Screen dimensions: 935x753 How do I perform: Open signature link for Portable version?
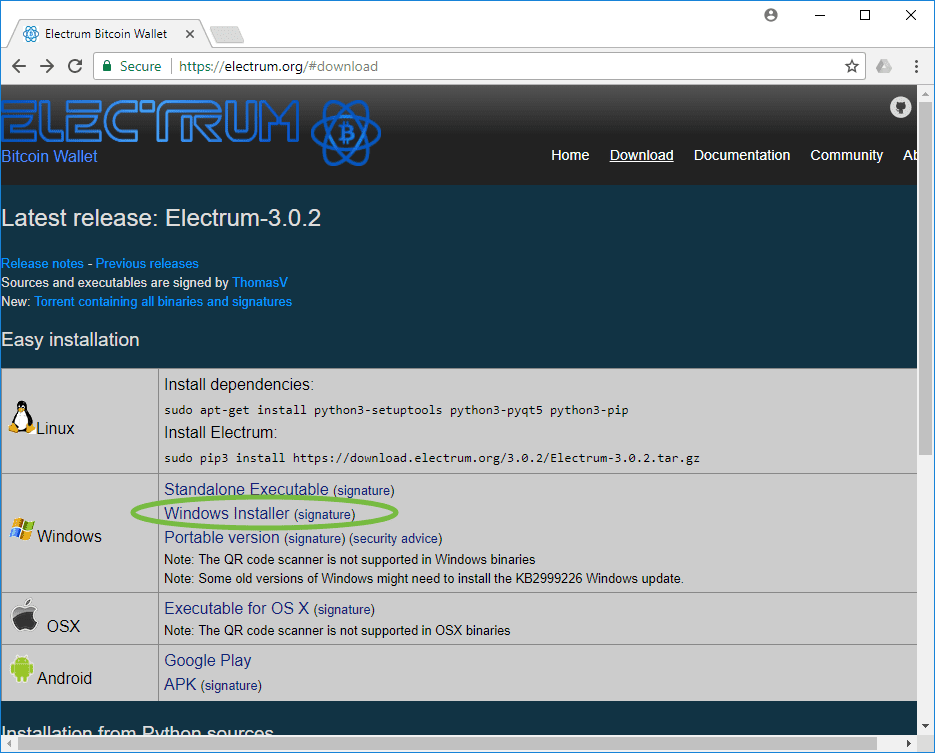pyautogui.click(x=315, y=538)
